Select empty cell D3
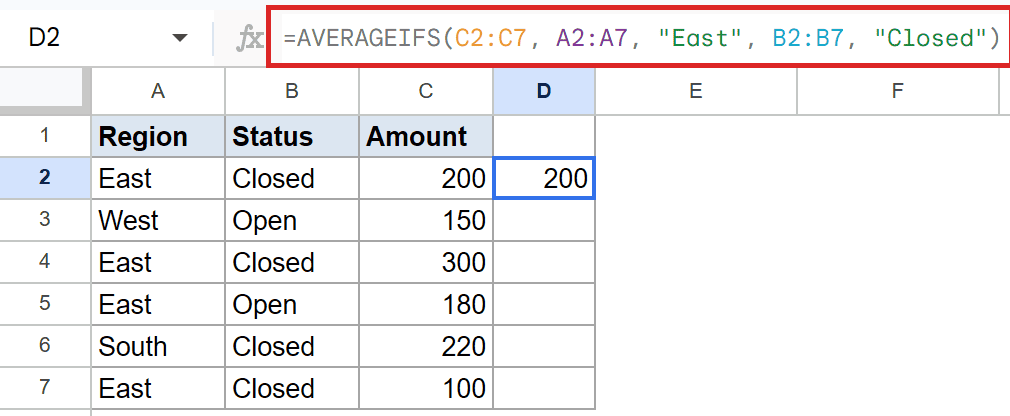The height and width of the screenshot is (416, 1010). (544, 220)
